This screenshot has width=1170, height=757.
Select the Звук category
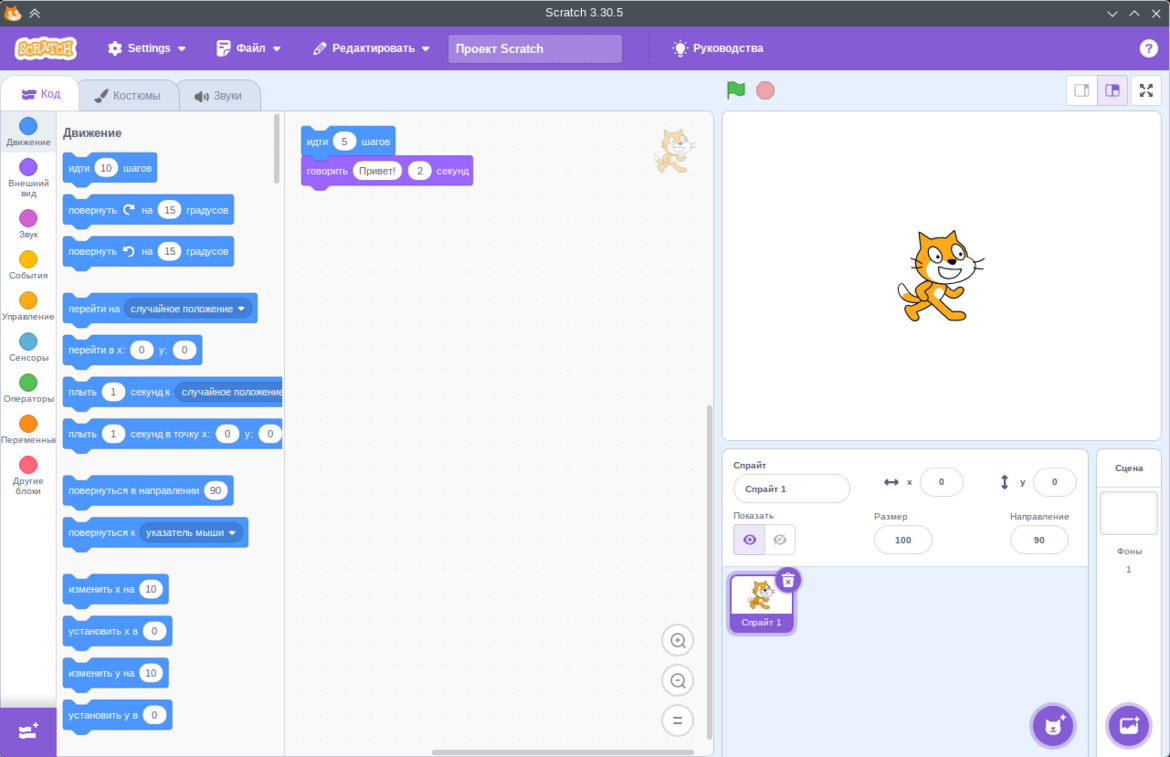pos(28,224)
